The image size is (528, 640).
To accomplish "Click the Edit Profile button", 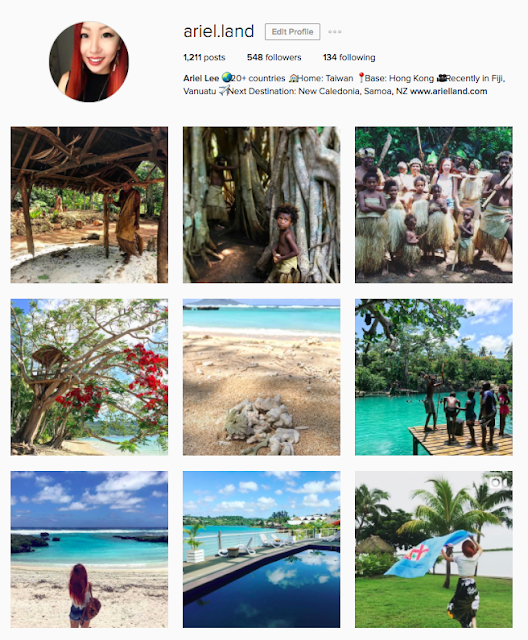I will pyautogui.click(x=293, y=32).
